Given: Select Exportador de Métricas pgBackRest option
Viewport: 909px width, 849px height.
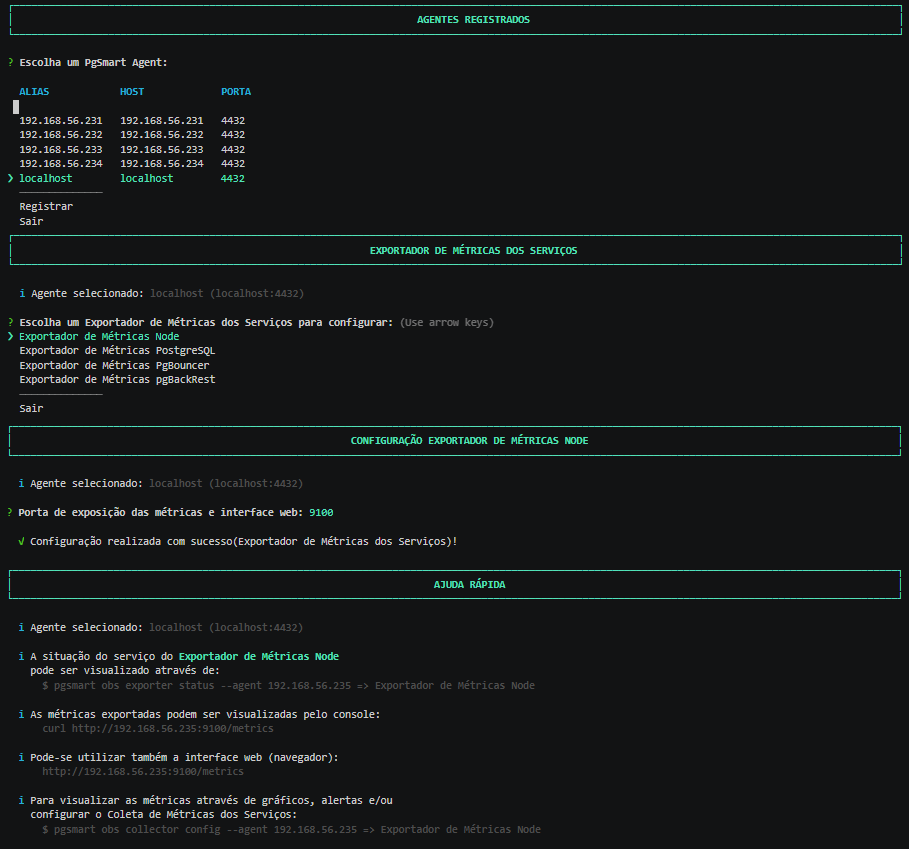Looking at the screenshot, I should click(x=117, y=380).
